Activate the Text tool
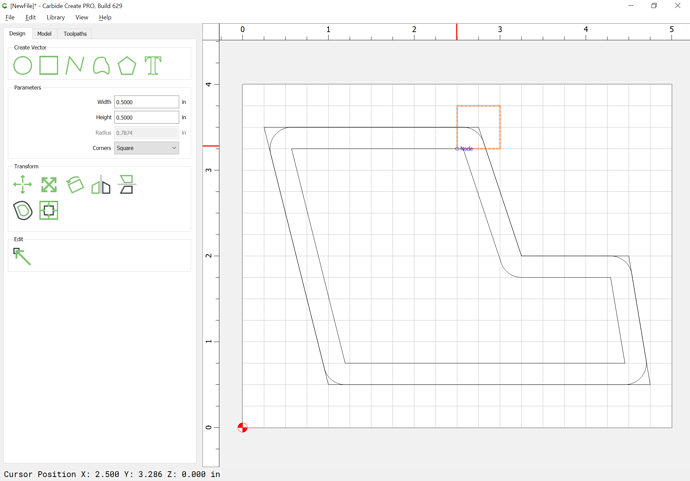This screenshot has width=690, height=481. pyautogui.click(x=153, y=66)
